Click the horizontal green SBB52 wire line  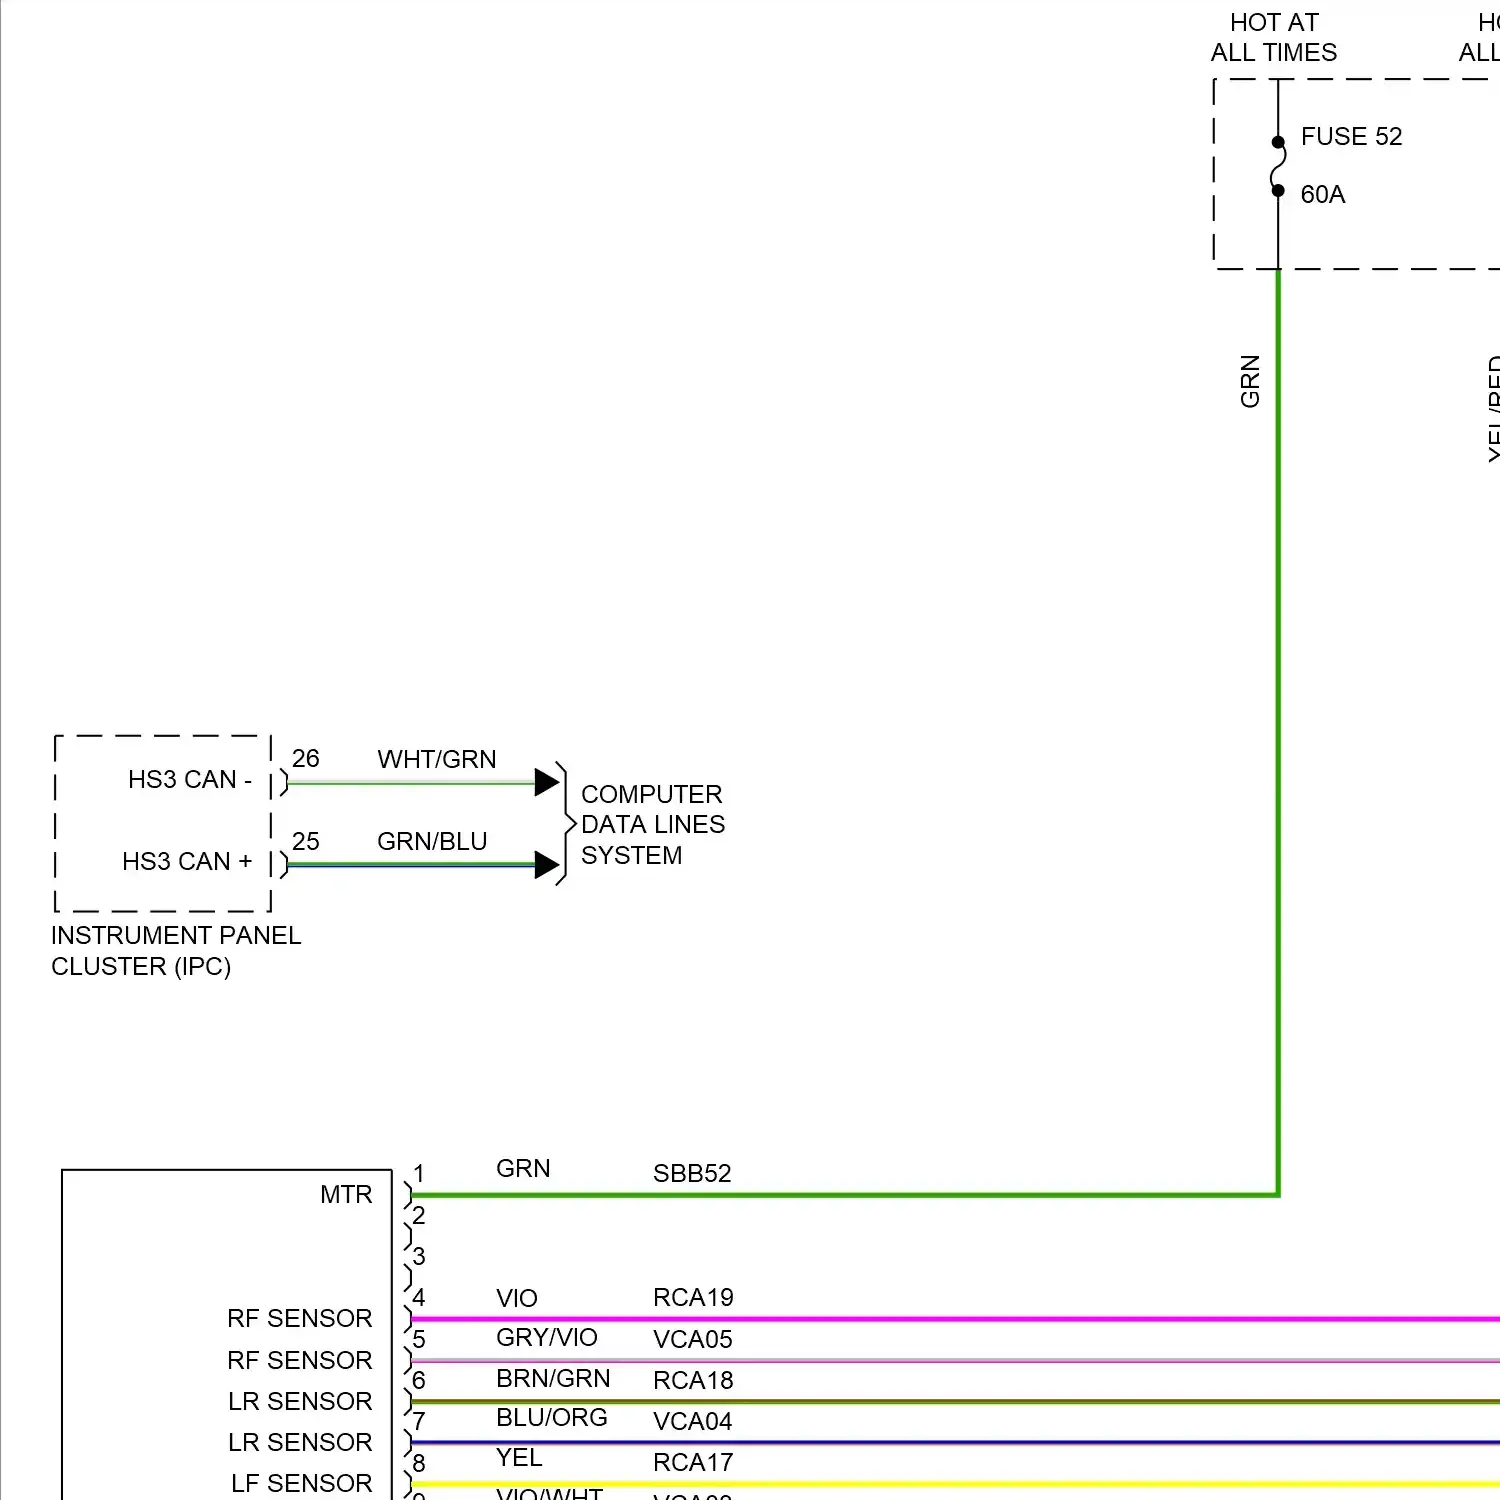pyautogui.click(x=845, y=1195)
